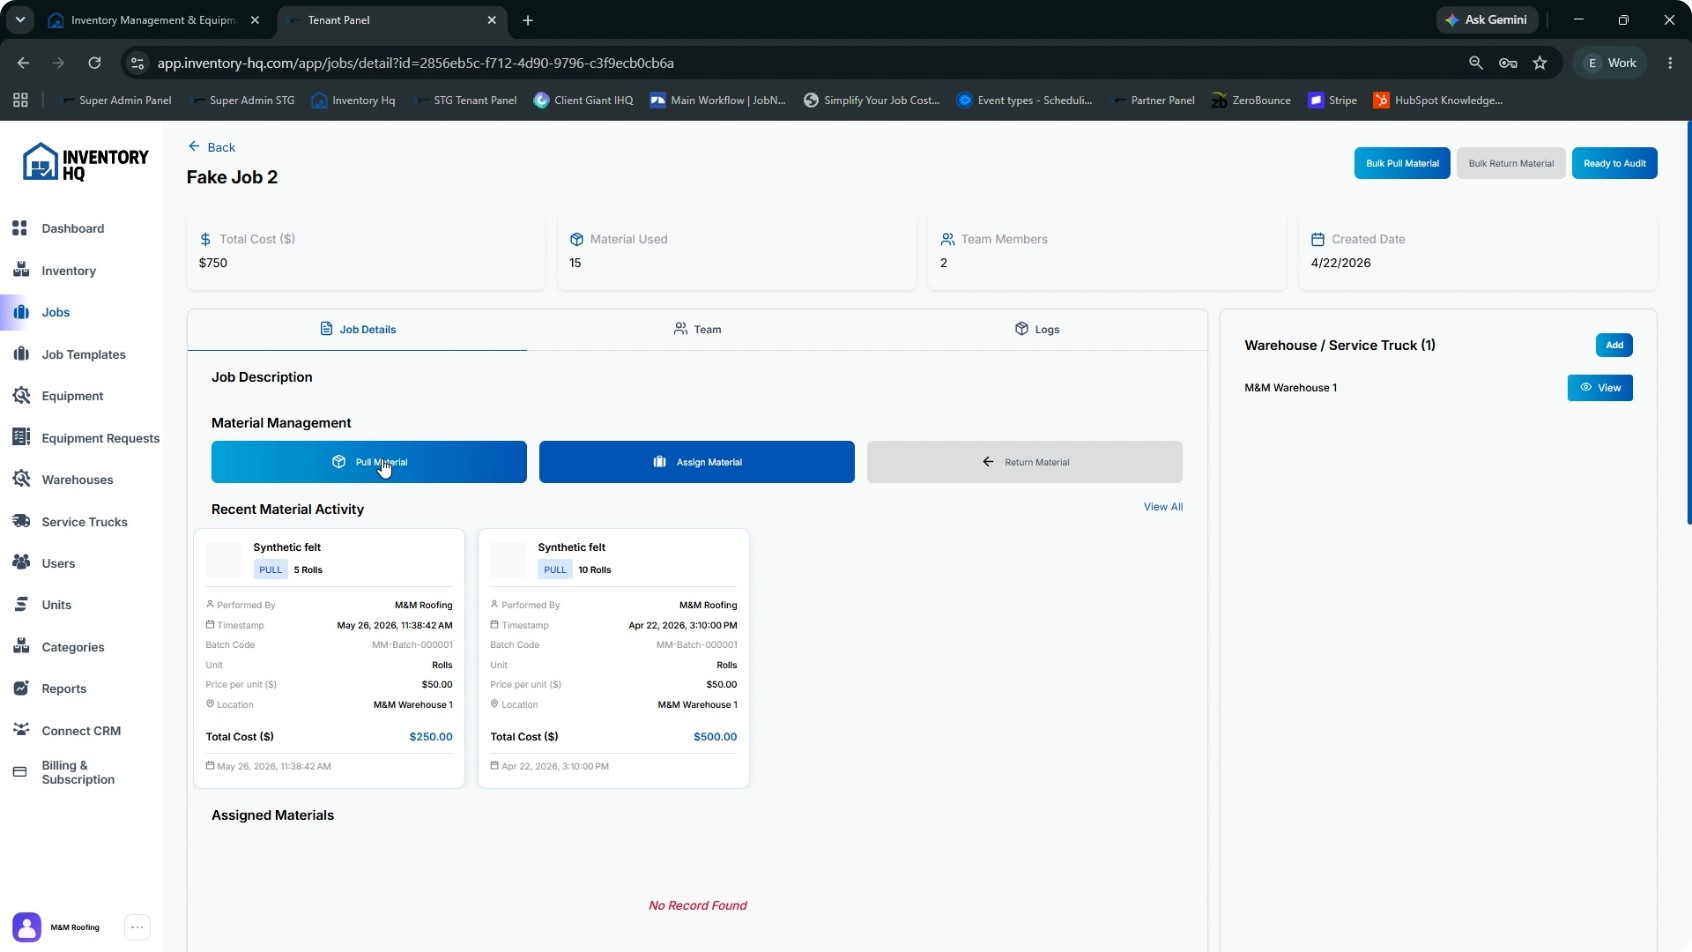
Task: Click the browser back arrow
Action: tap(23, 62)
